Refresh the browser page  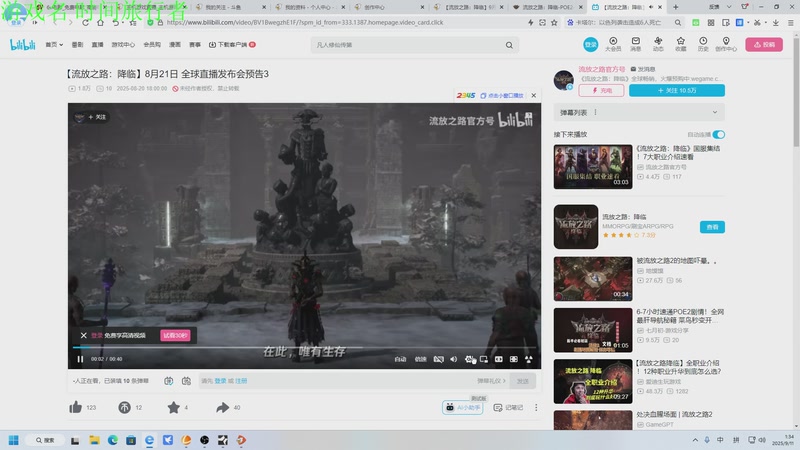click(85, 23)
